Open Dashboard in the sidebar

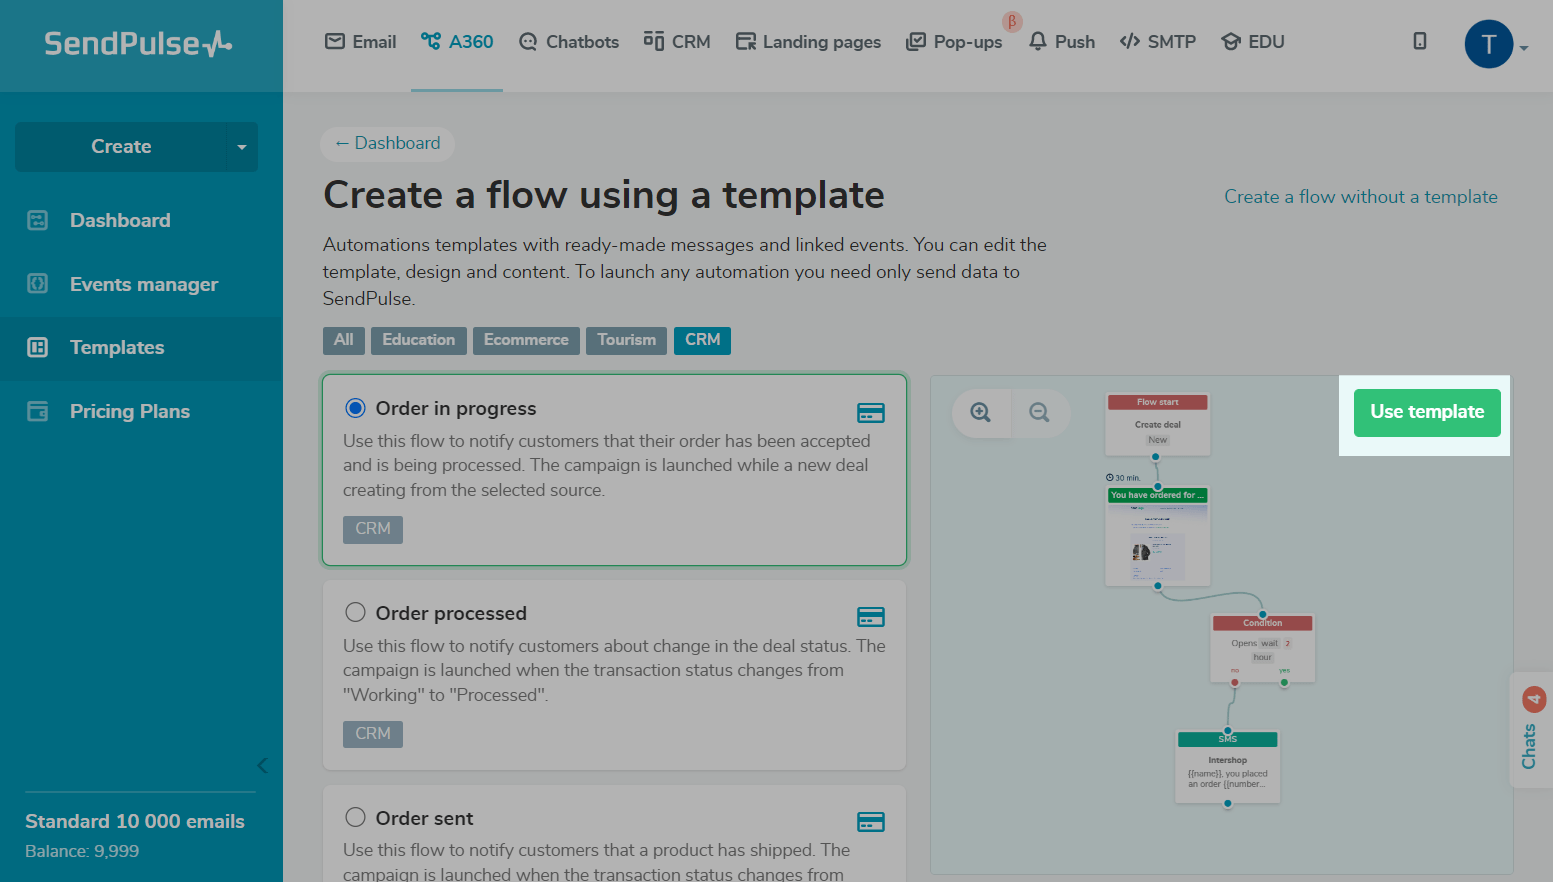[x=120, y=220]
